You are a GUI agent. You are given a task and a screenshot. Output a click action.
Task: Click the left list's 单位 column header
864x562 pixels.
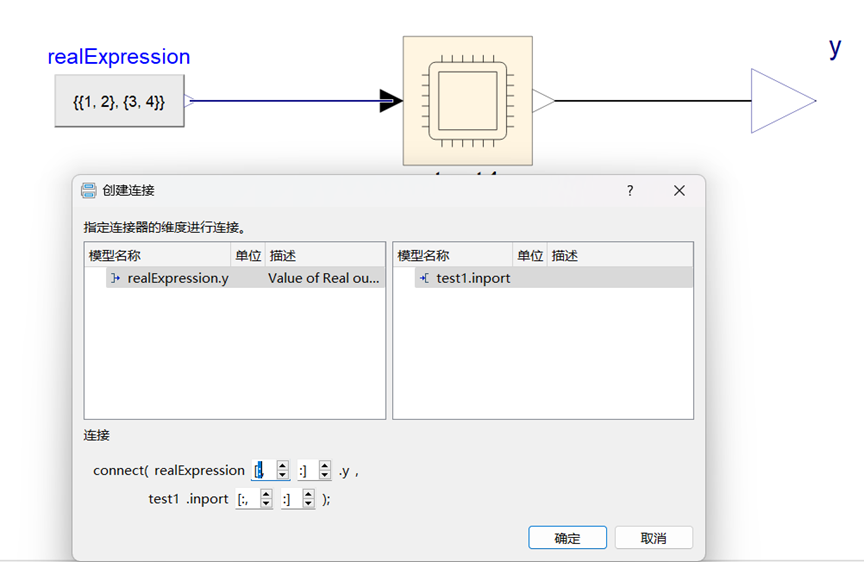point(248,256)
